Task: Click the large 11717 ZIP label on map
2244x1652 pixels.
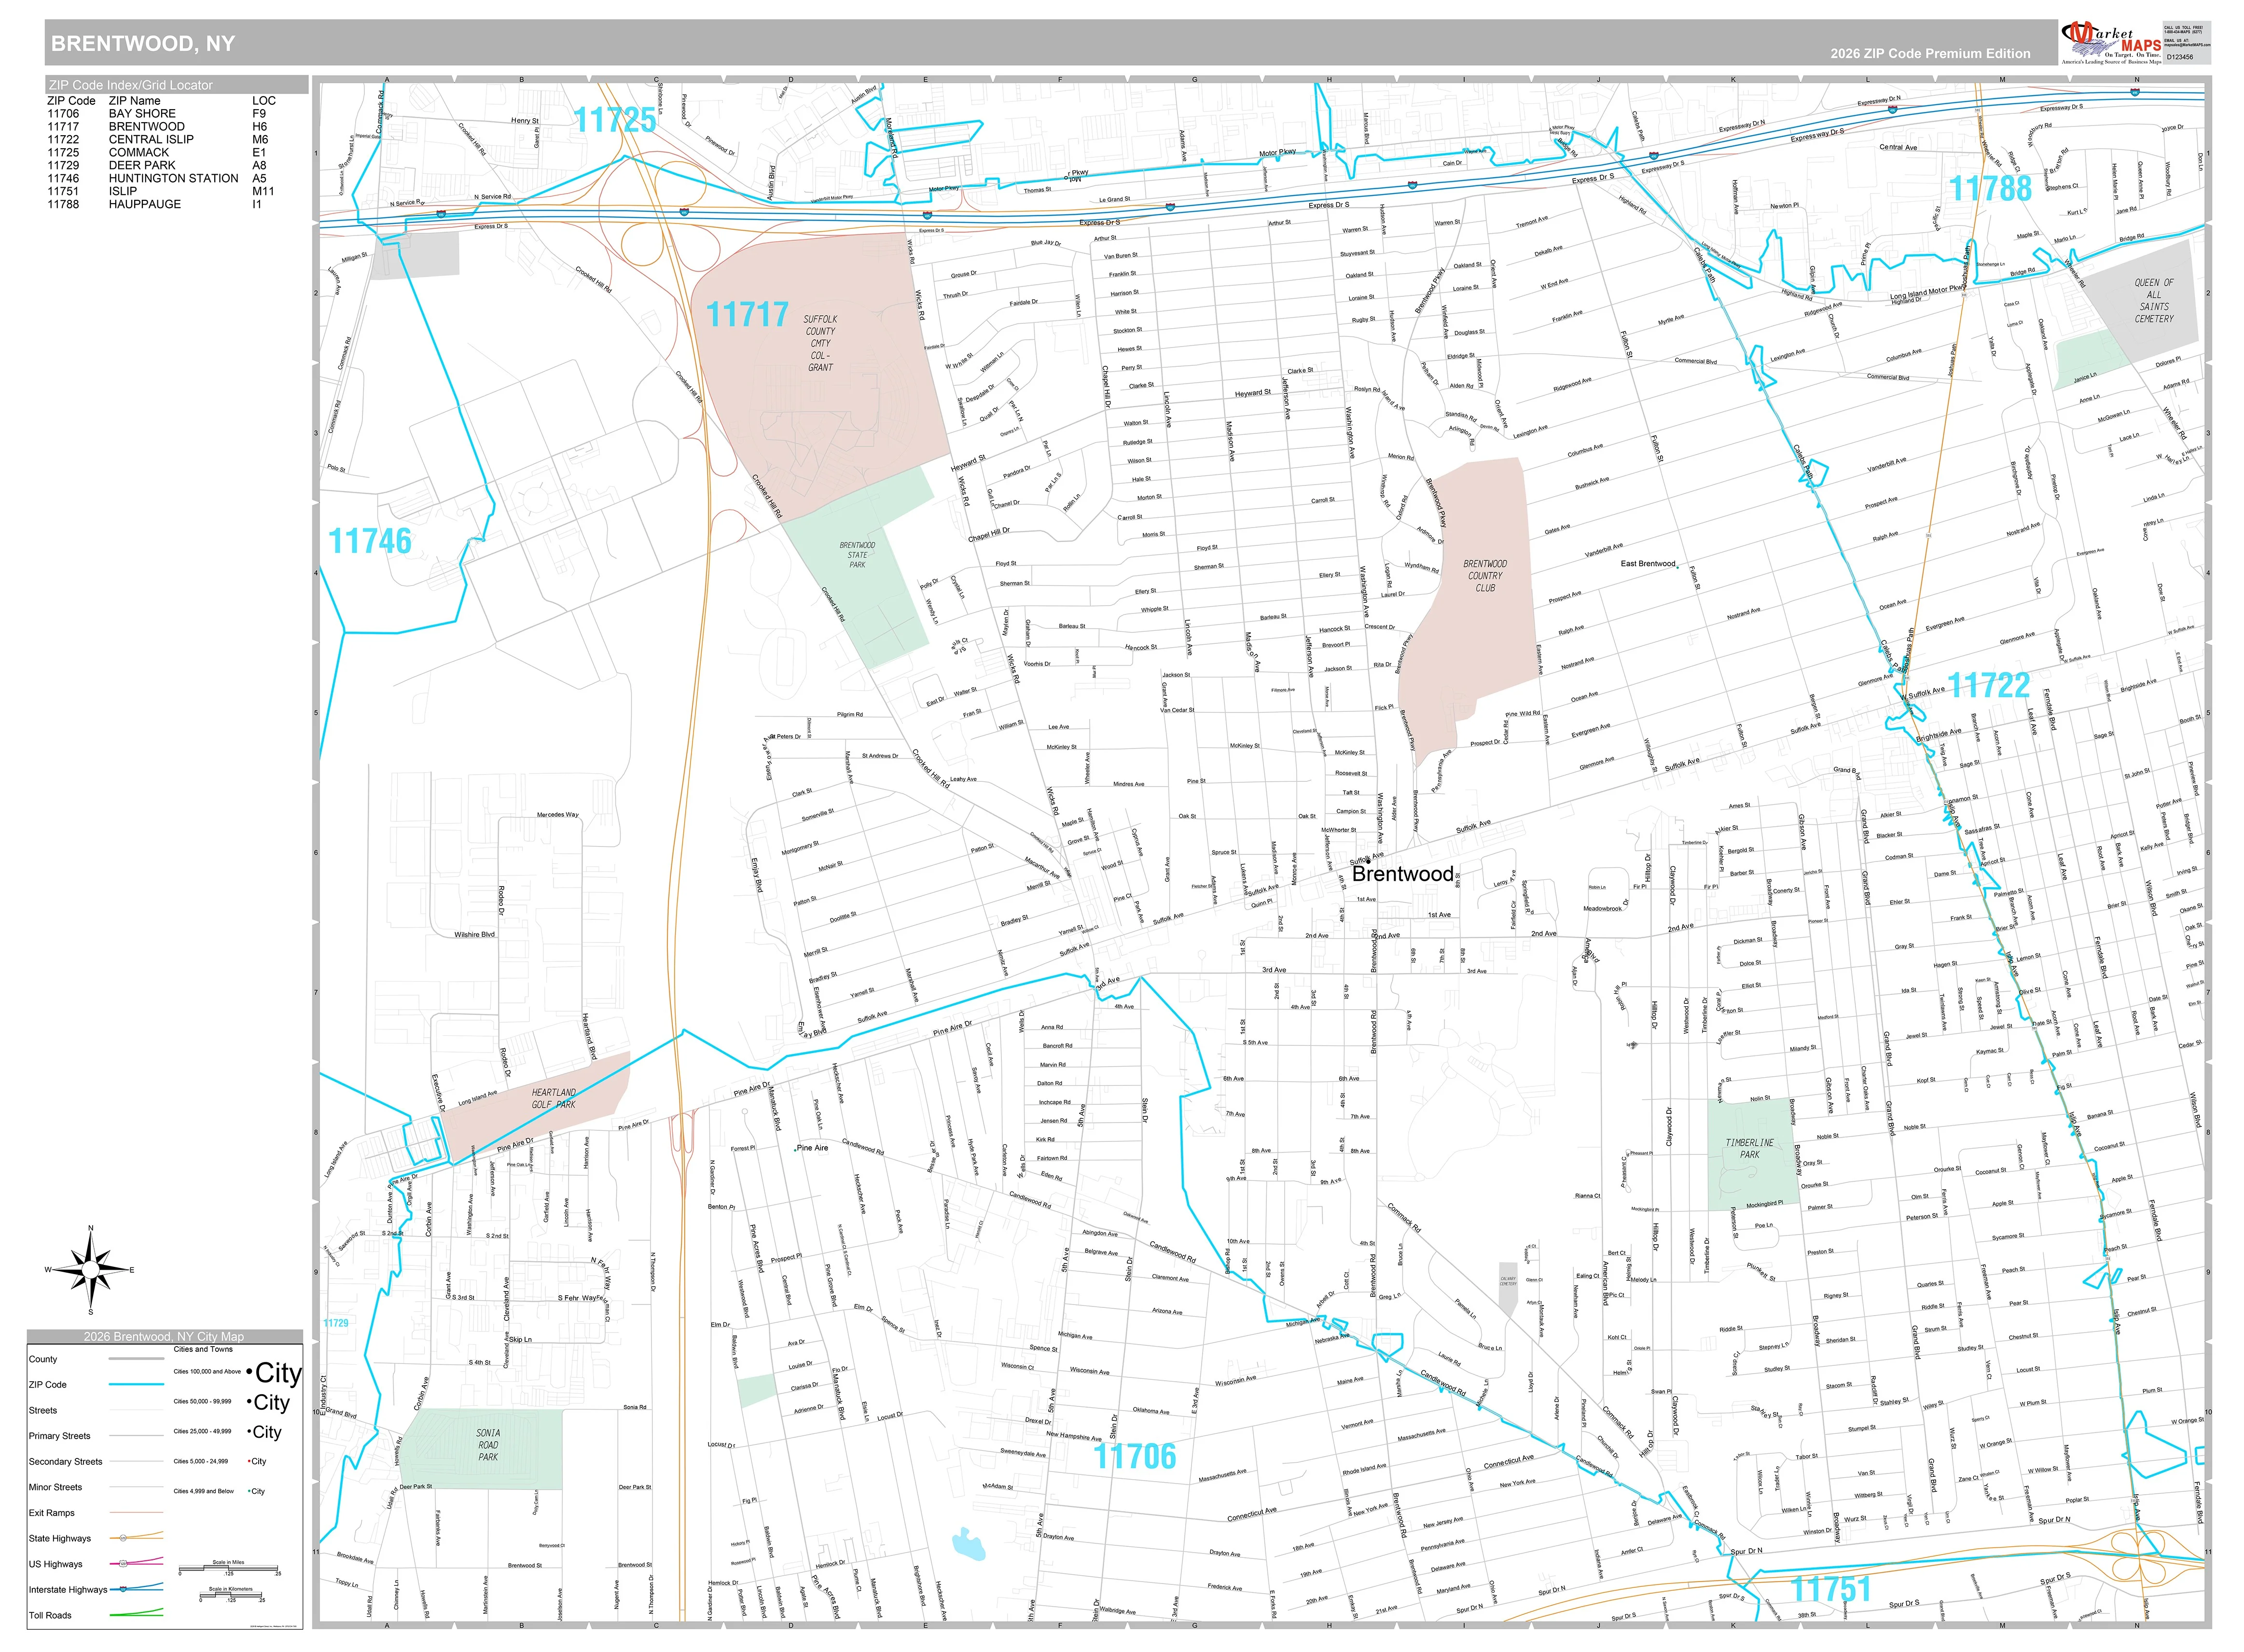Action: 747,315
